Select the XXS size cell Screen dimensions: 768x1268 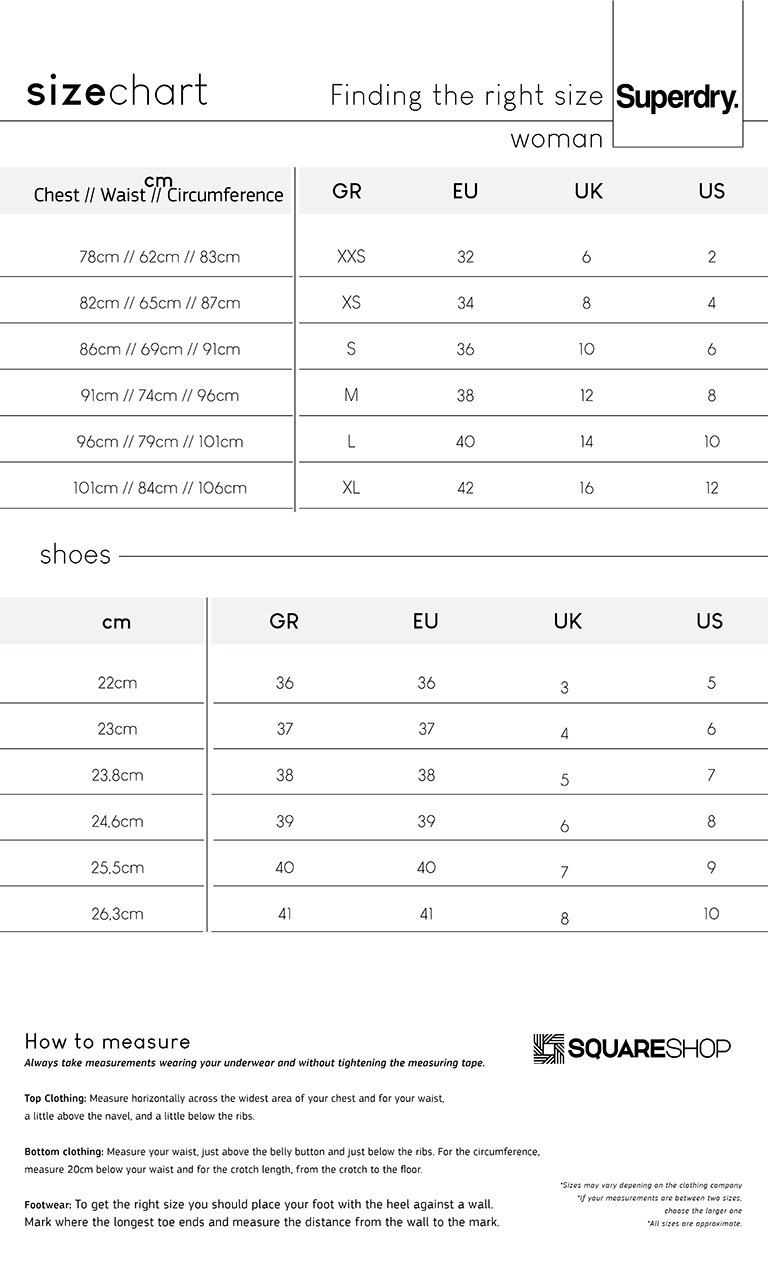point(351,257)
